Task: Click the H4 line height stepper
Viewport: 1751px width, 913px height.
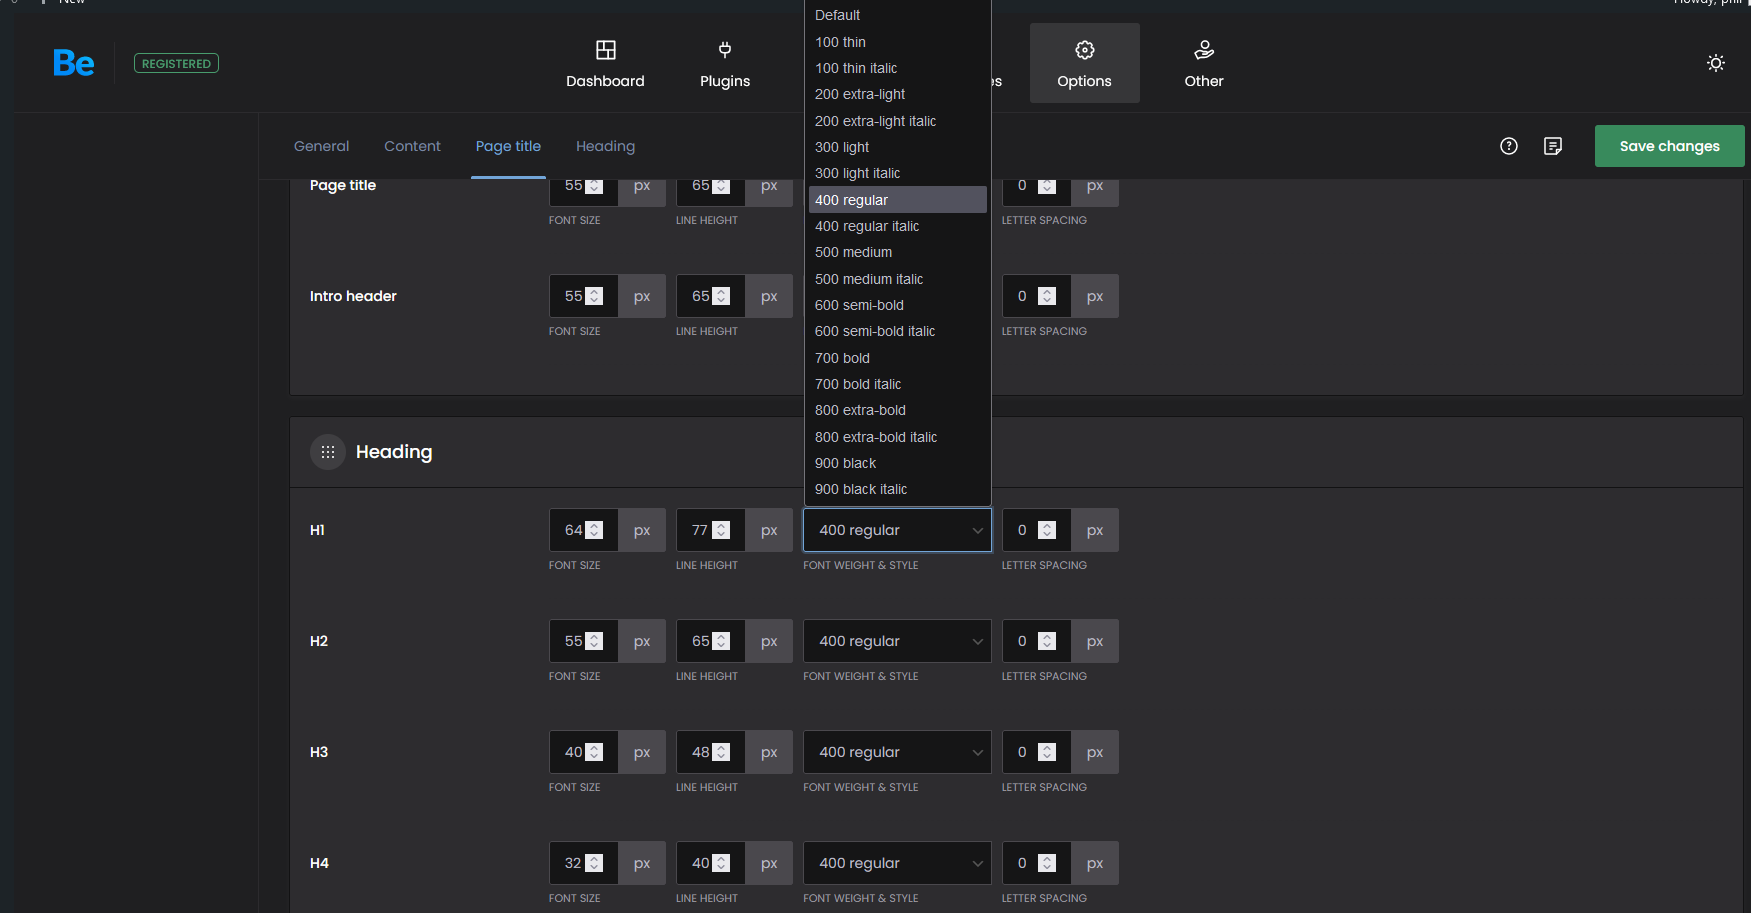Action: pos(721,863)
